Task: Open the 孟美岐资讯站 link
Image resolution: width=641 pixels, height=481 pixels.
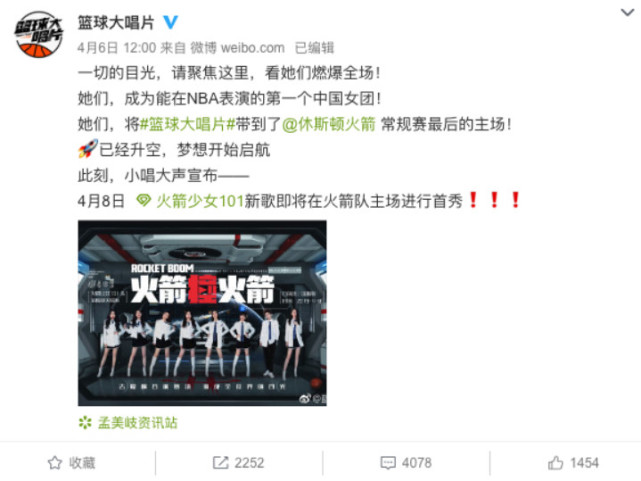Action: (x=137, y=423)
